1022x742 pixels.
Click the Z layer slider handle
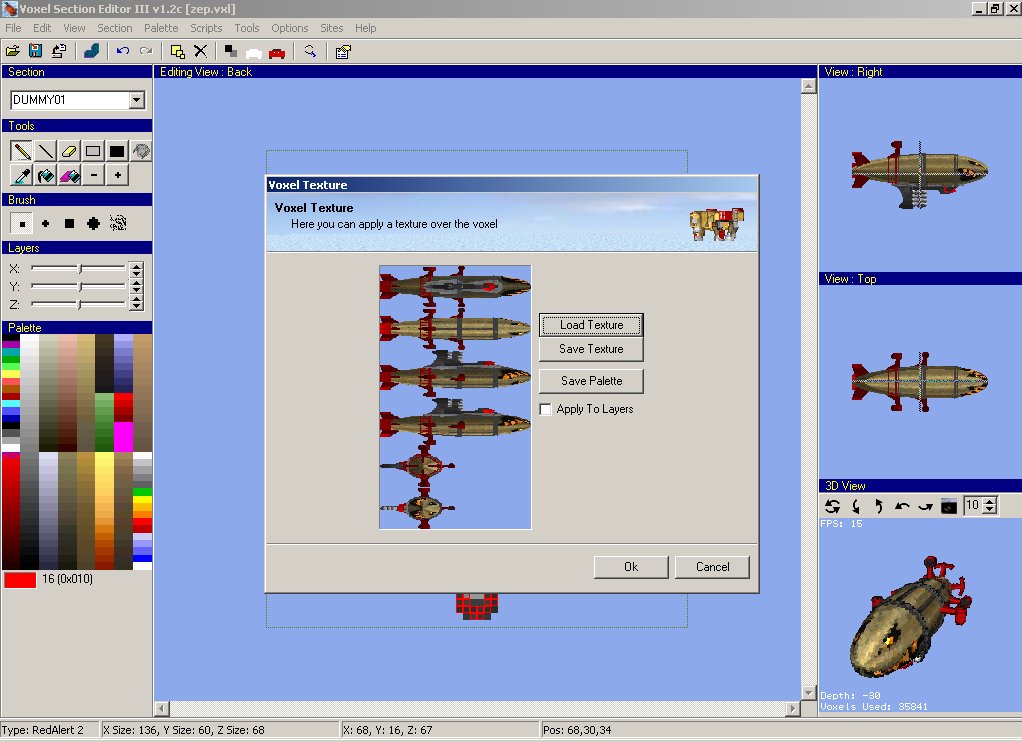[79, 304]
